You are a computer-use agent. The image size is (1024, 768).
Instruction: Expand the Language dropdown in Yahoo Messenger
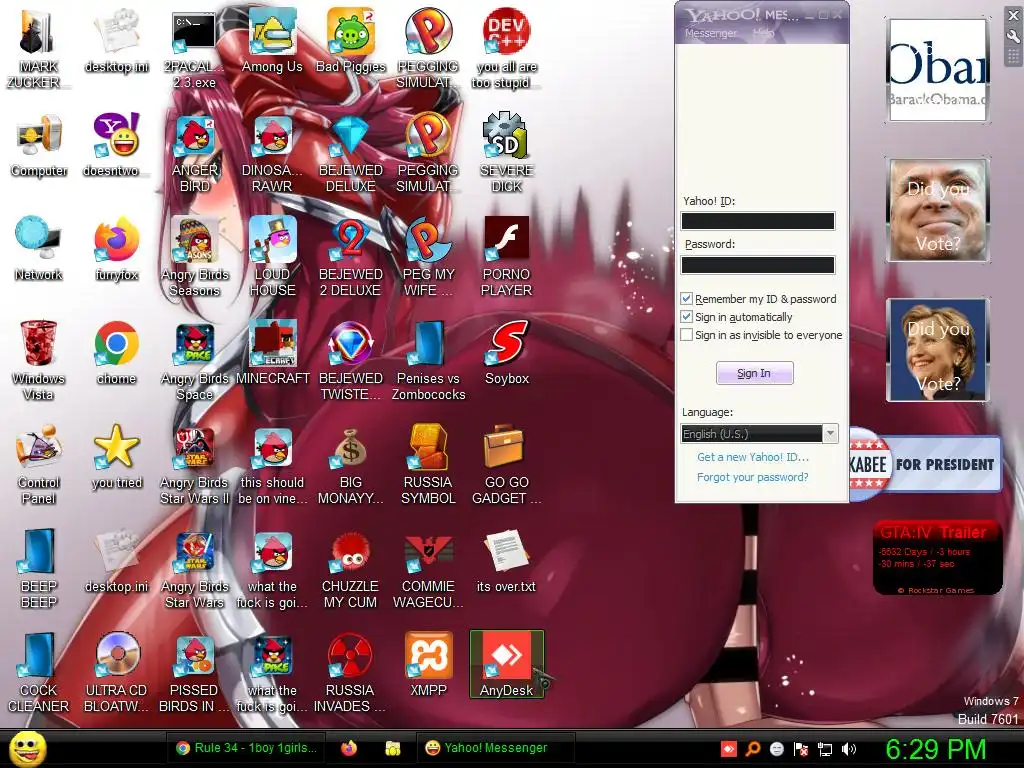[830, 434]
